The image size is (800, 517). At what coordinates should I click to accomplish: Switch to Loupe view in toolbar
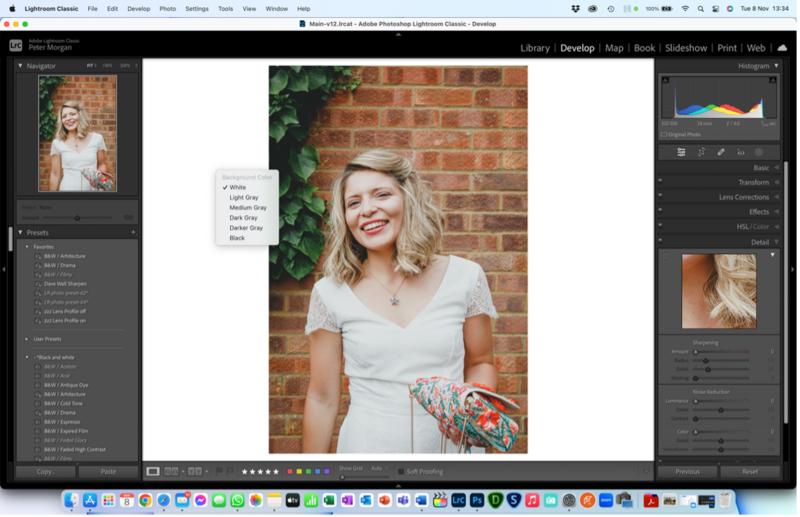pos(153,472)
